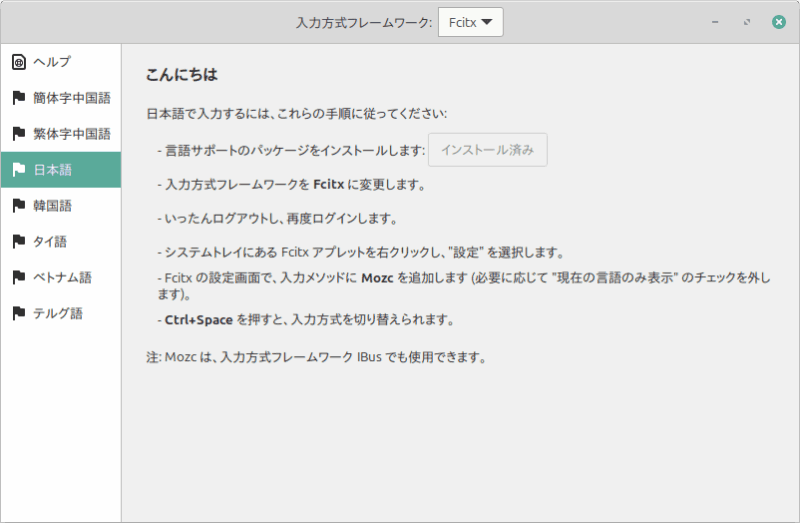Click the こんにちは heading

(x=181, y=75)
